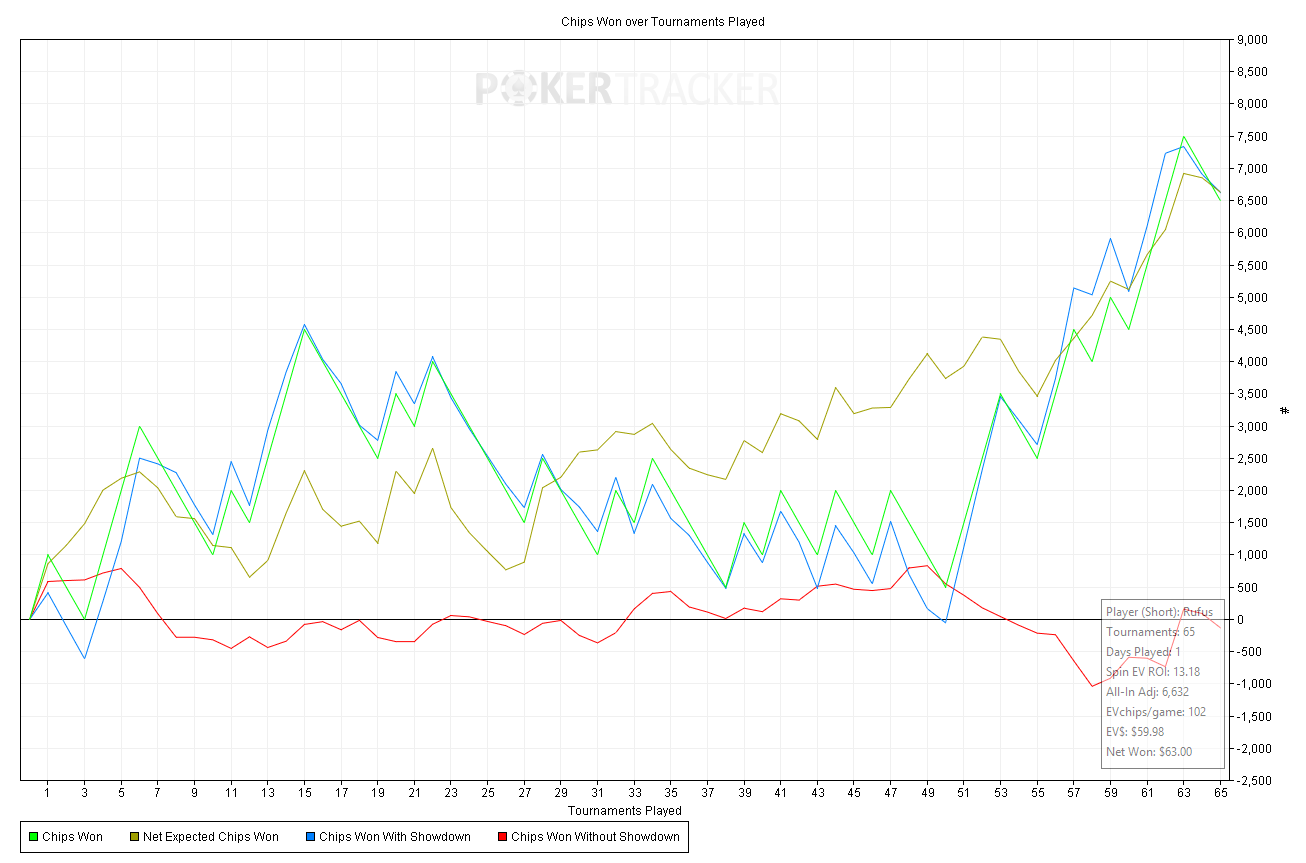The width and height of the screenshot is (1306, 863).
Task: Click the x-axis tick label 39
Action: coord(744,794)
